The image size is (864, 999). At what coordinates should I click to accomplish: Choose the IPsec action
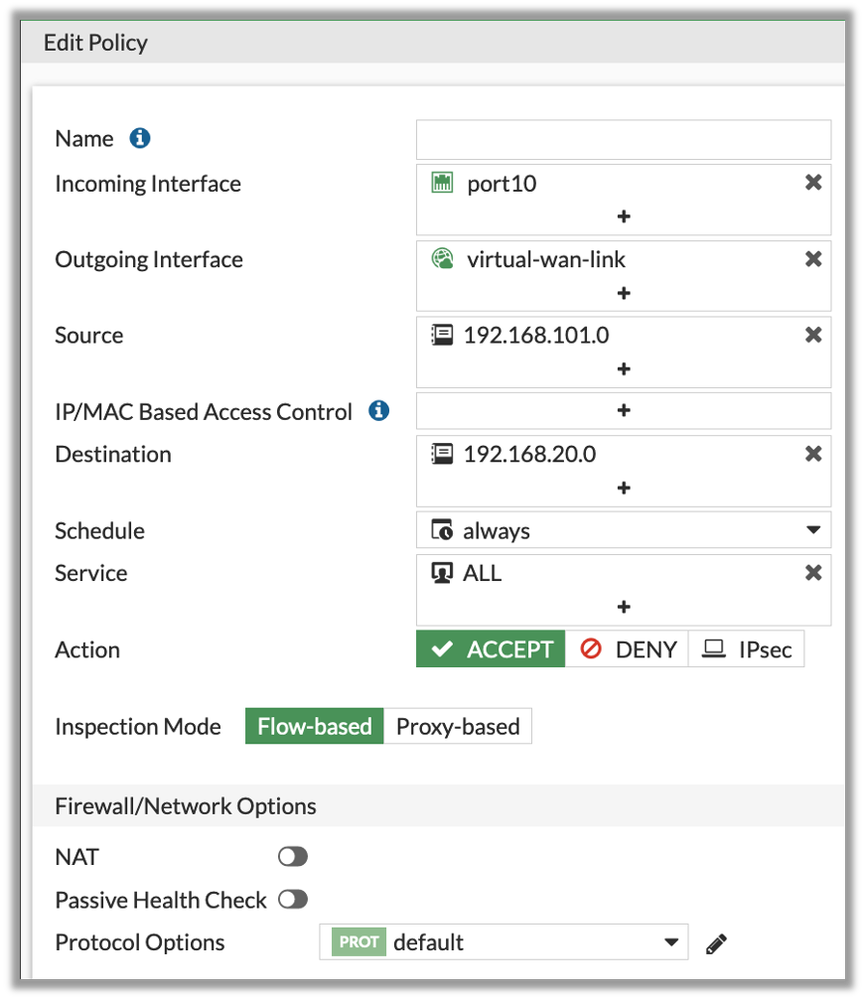pyautogui.click(x=746, y=649)
